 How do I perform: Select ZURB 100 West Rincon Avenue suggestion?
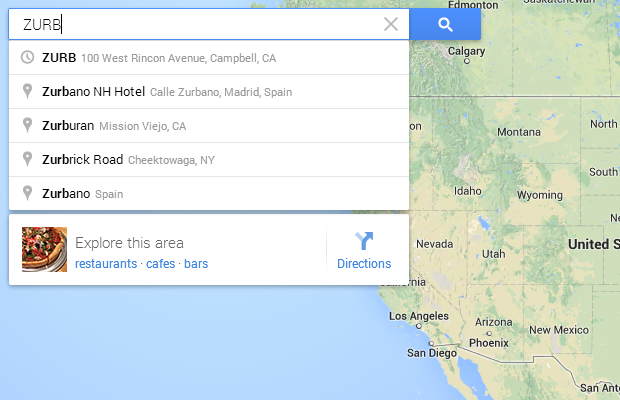pos(209,58)
